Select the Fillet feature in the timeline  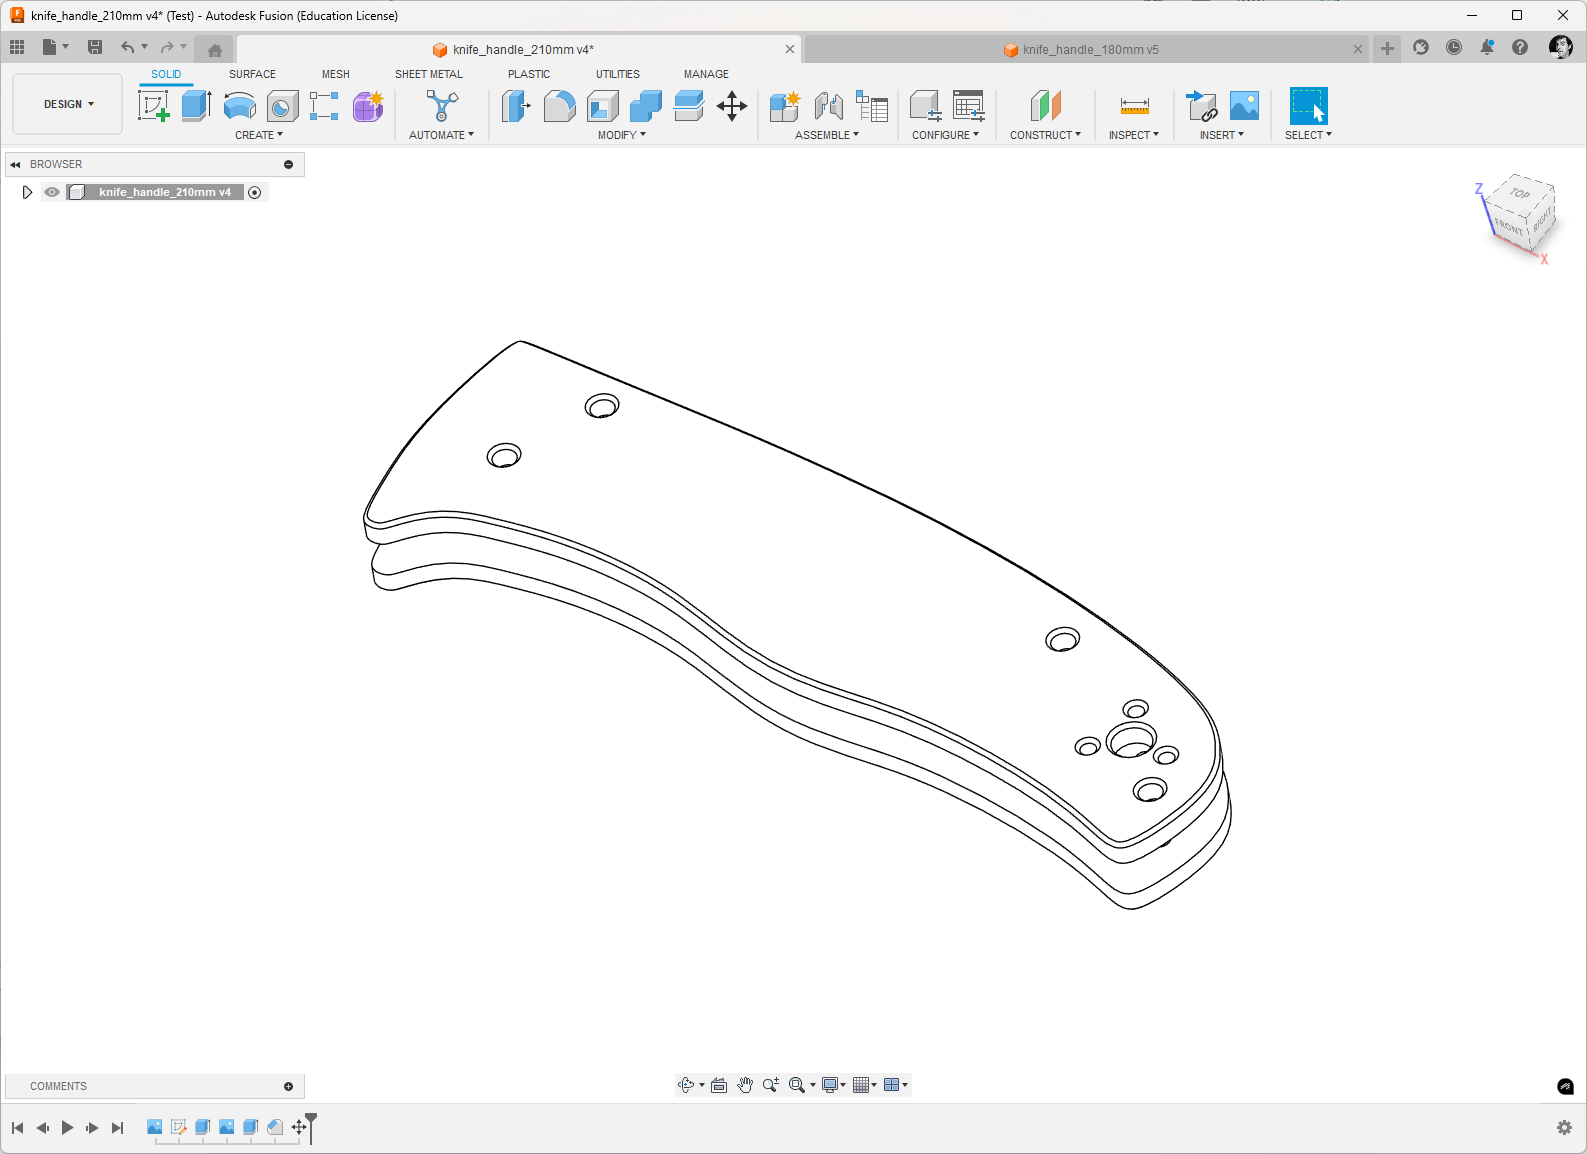[274, 1127]
